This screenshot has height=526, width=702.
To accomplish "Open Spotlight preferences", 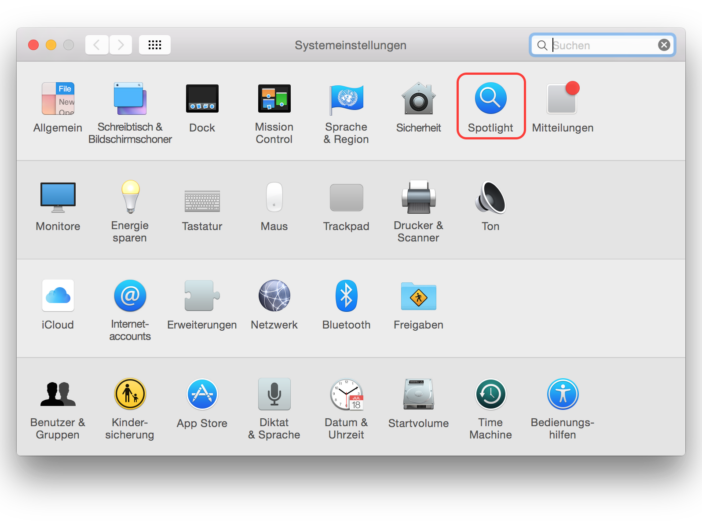I will [491, 107].
